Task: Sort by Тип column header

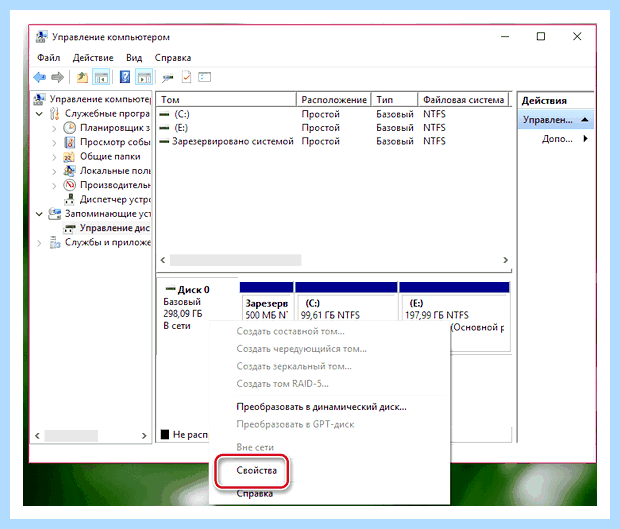Action: 394,100
